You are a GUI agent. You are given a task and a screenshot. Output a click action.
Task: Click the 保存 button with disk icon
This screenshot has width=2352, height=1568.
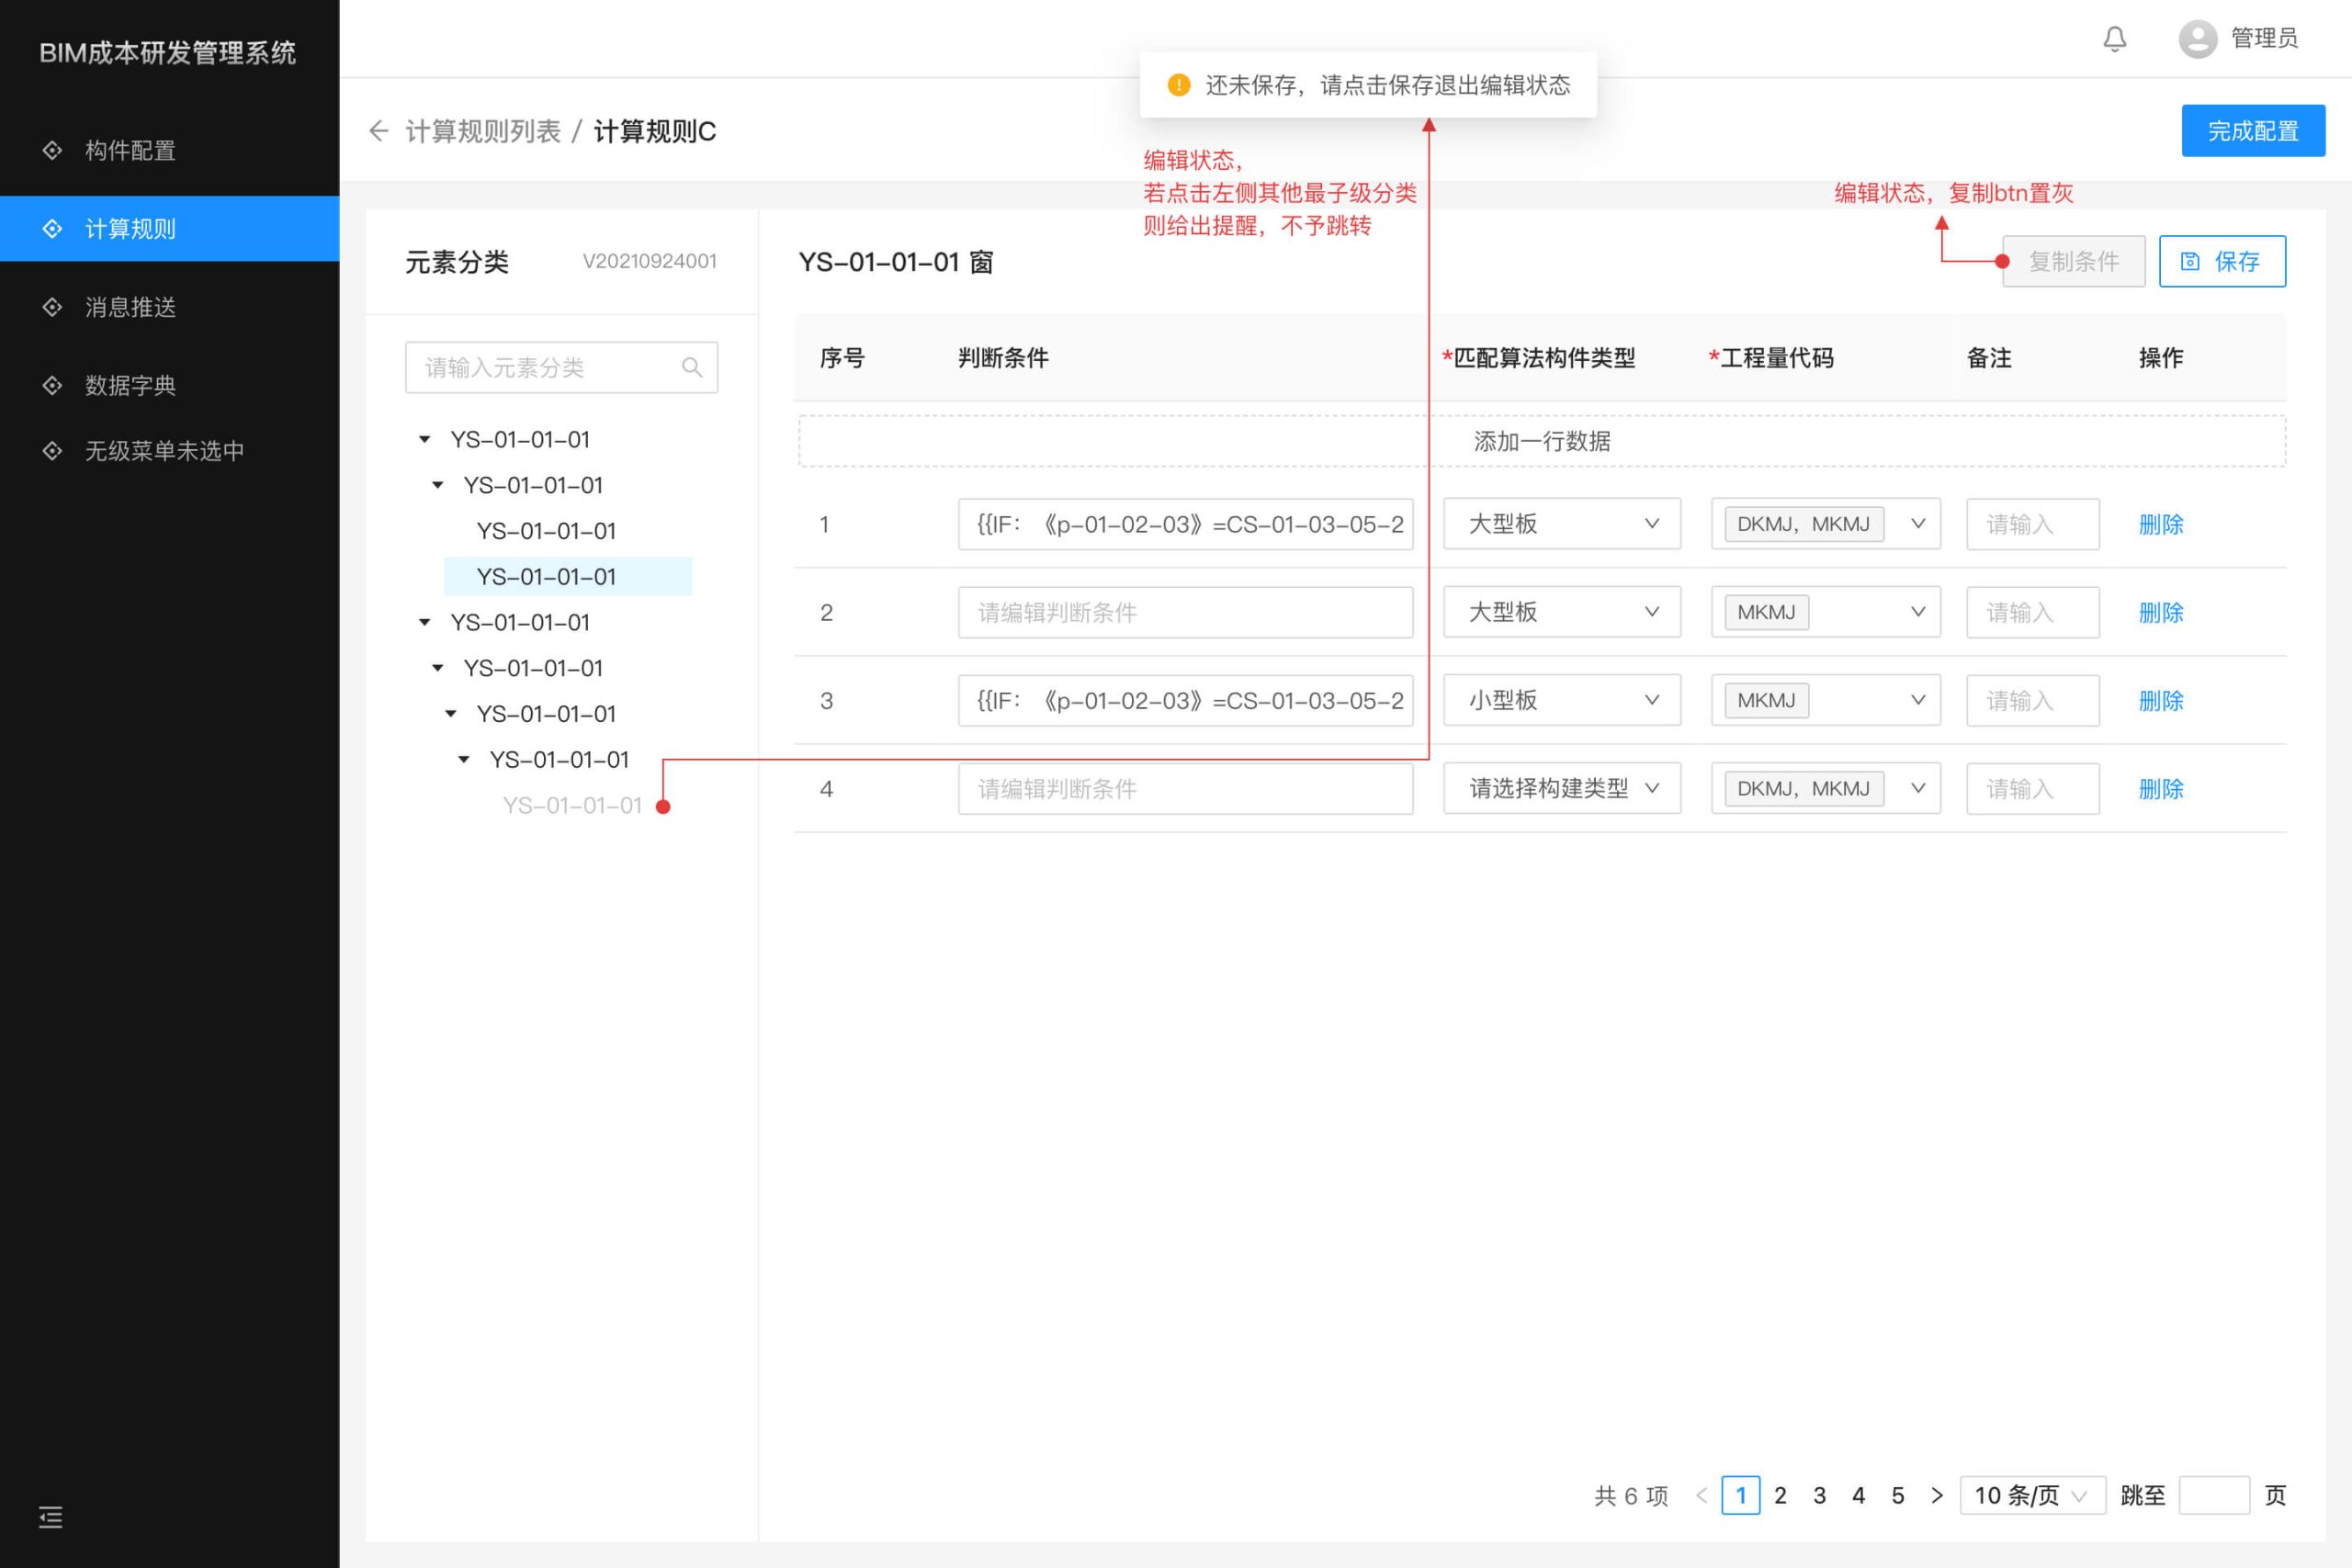[x=2221, y=262]
